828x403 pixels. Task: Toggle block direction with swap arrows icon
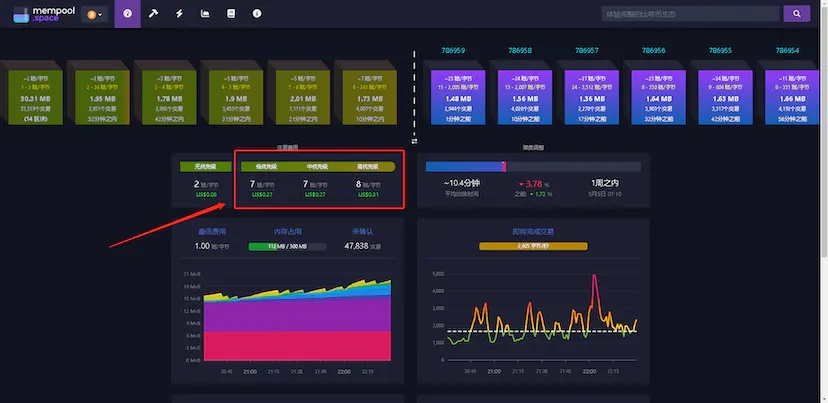(x=414, y=141)
